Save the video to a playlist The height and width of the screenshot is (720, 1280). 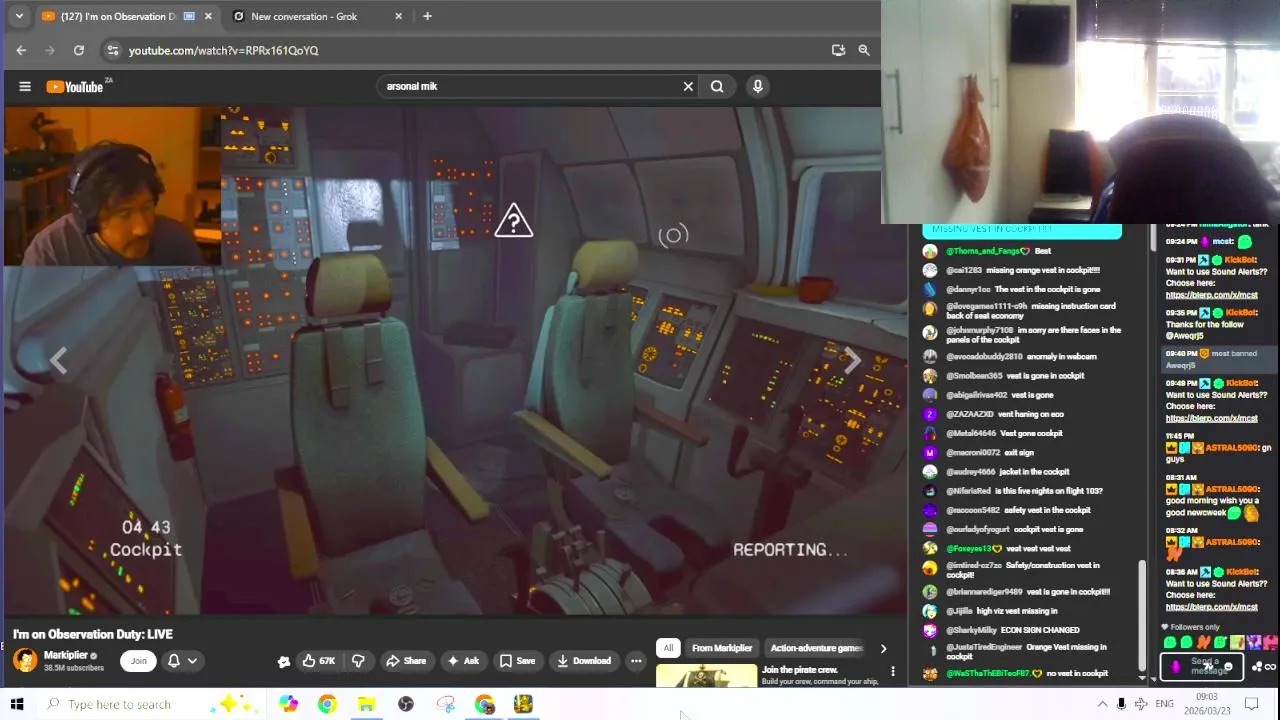(x=517, y=661)
